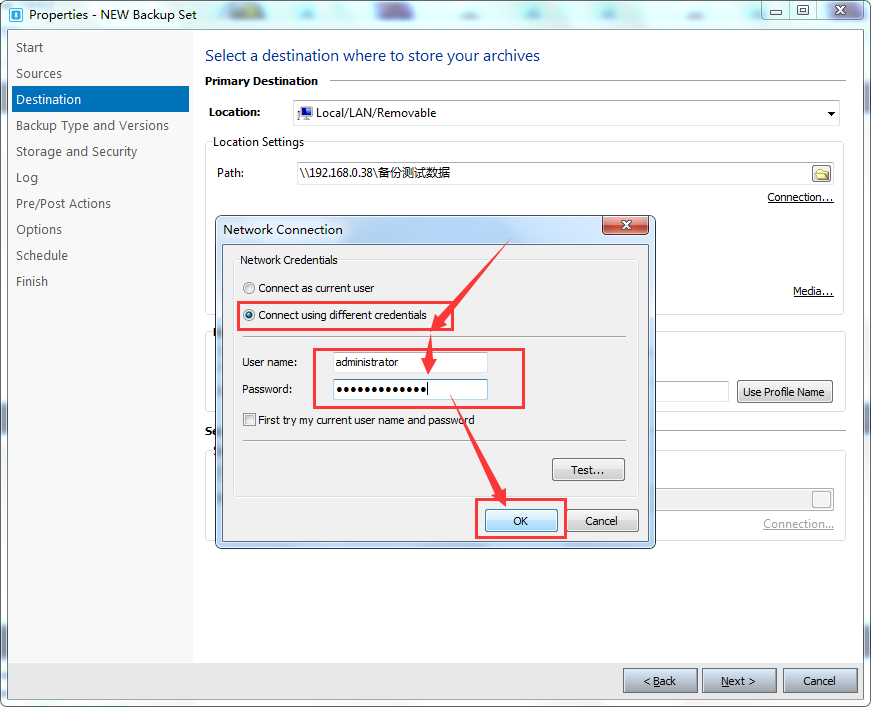Select Connect using different credentials option

(249, 315)
